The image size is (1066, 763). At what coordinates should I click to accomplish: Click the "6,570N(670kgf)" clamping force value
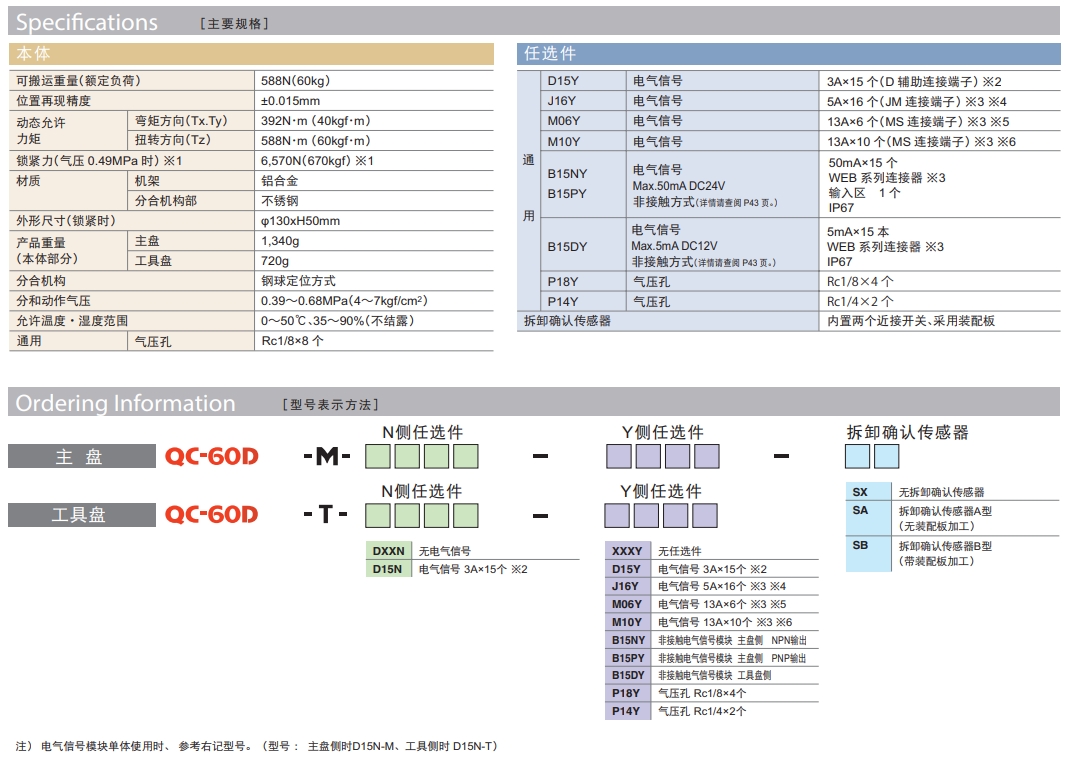(x=306, y=161)
